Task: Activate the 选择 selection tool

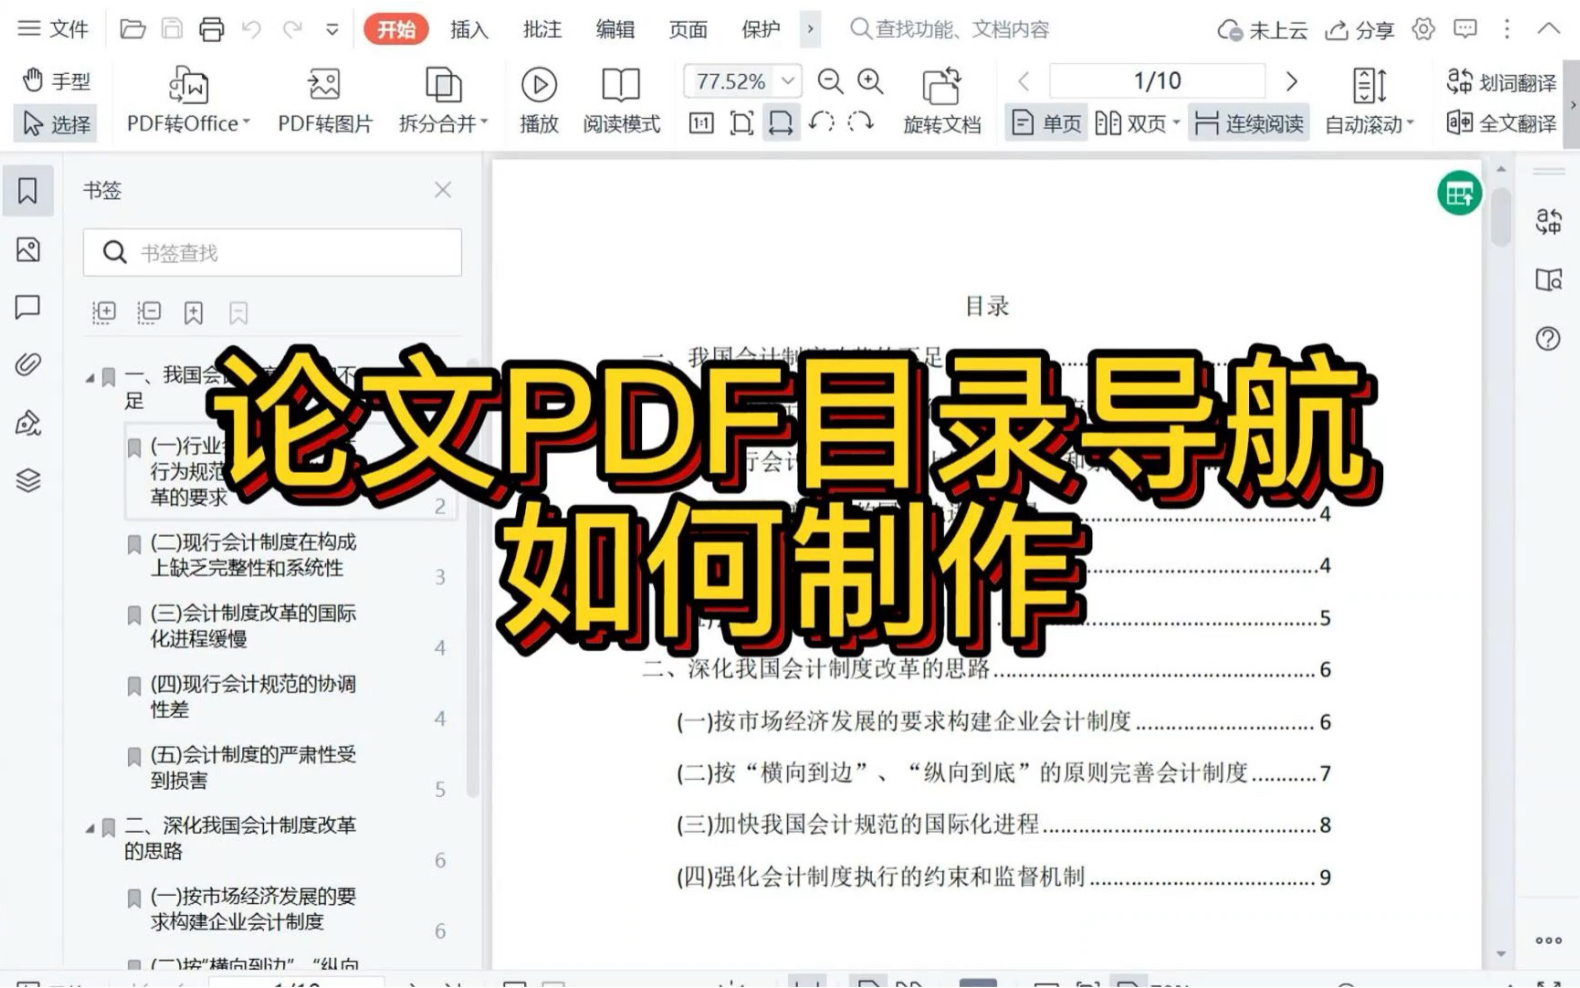Action: [x=56, y=124]
